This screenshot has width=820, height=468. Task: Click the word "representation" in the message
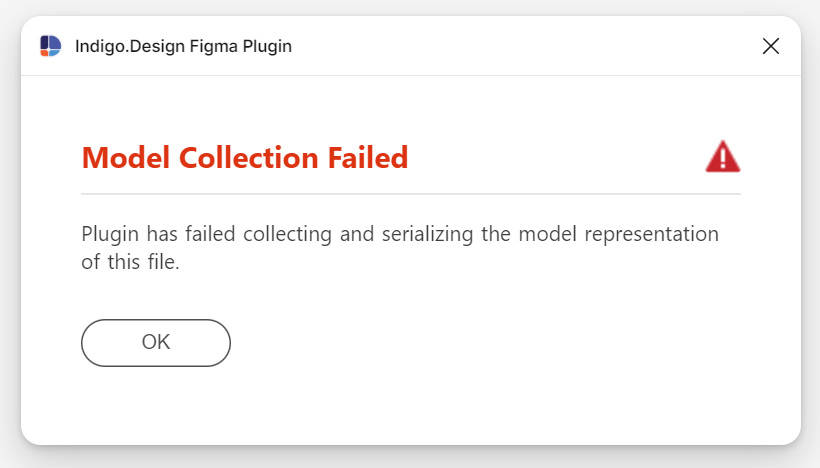[x=652, y=235]
